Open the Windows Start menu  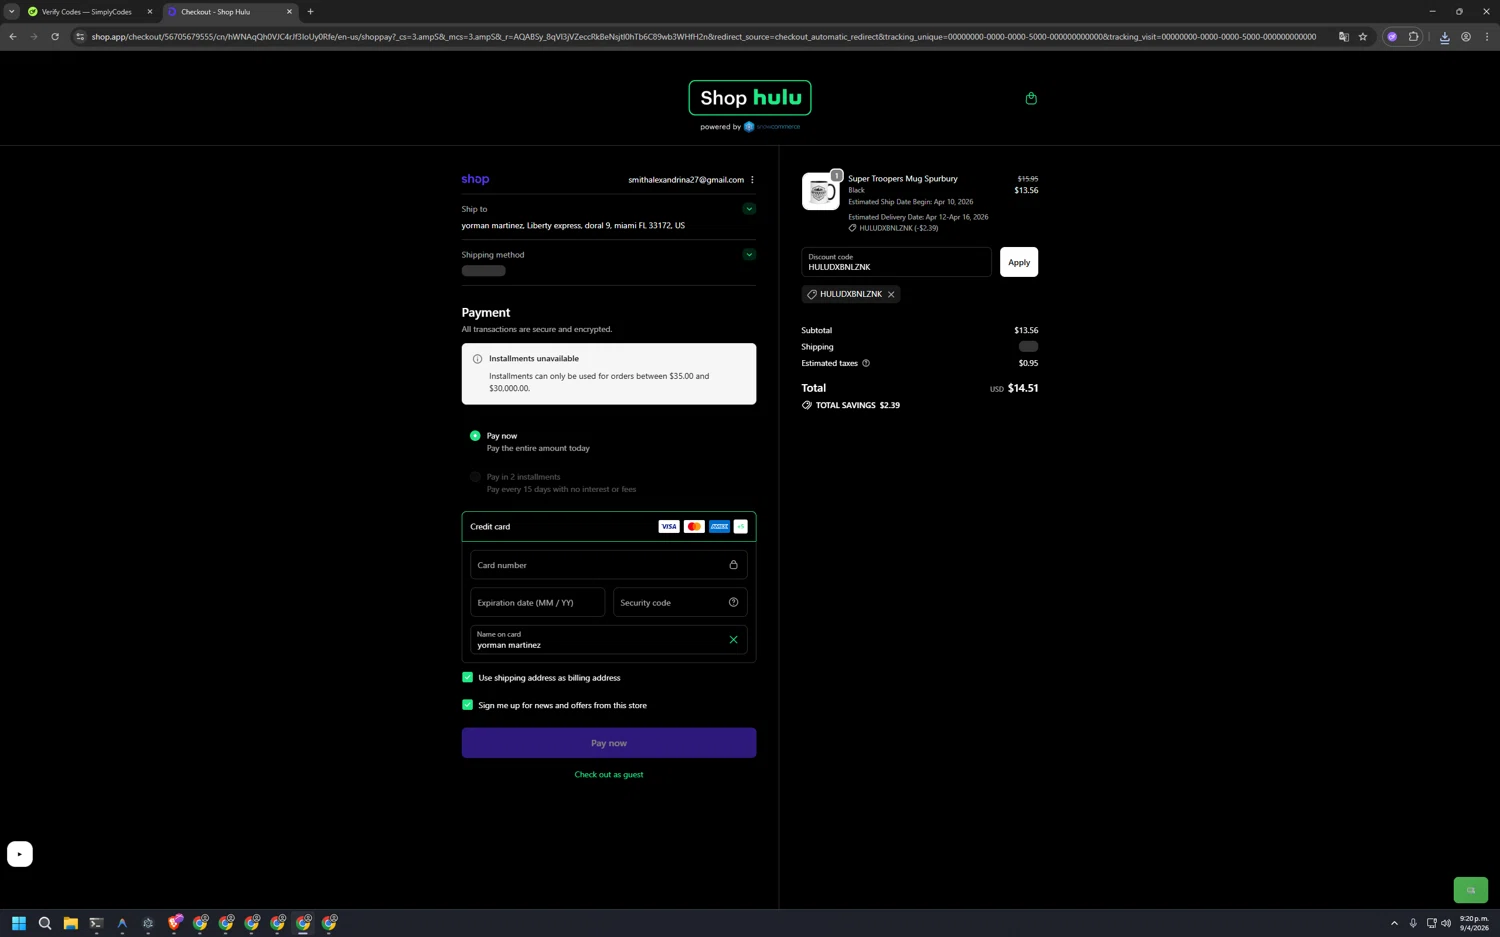(x=19, y=923)
